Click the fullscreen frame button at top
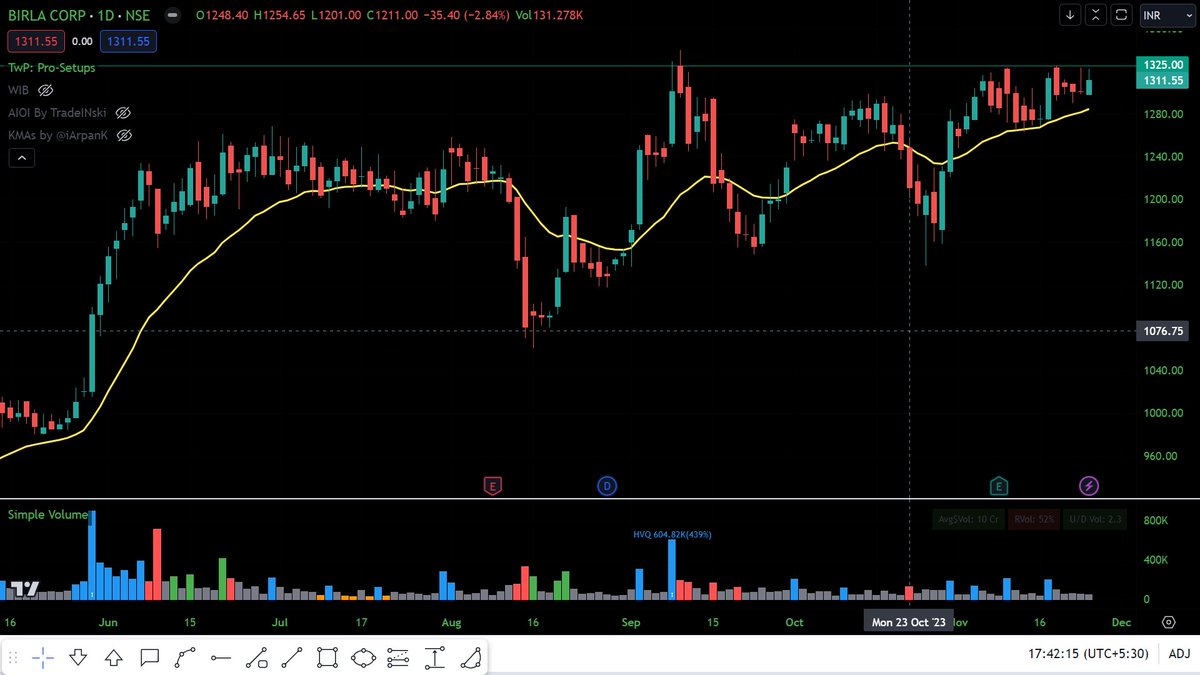 [1122, 15]
